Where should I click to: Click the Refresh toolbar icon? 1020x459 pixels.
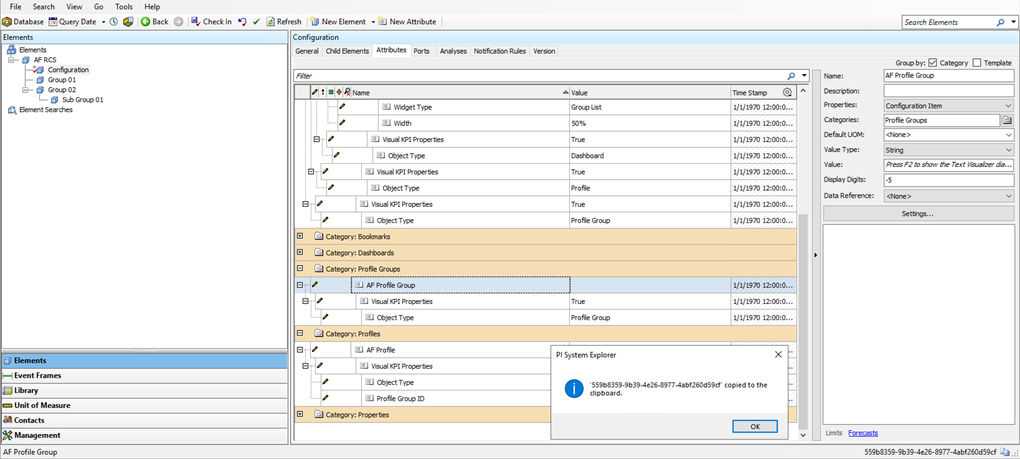pos(270,21)
